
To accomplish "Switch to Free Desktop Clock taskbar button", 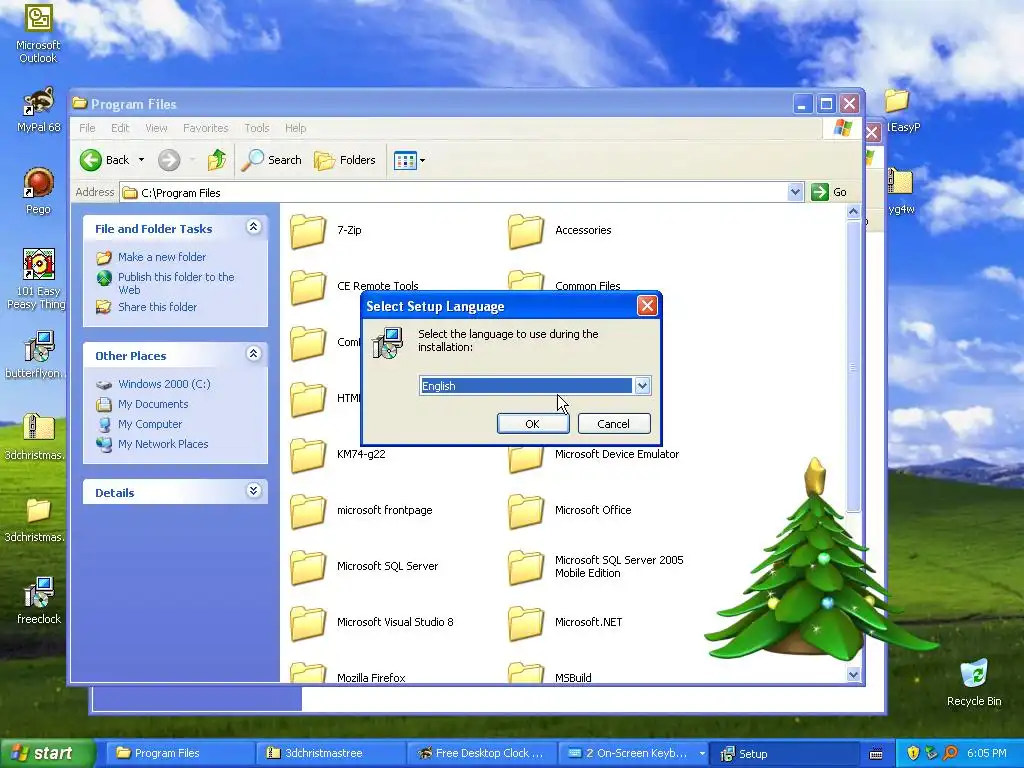I will (482, 754).
